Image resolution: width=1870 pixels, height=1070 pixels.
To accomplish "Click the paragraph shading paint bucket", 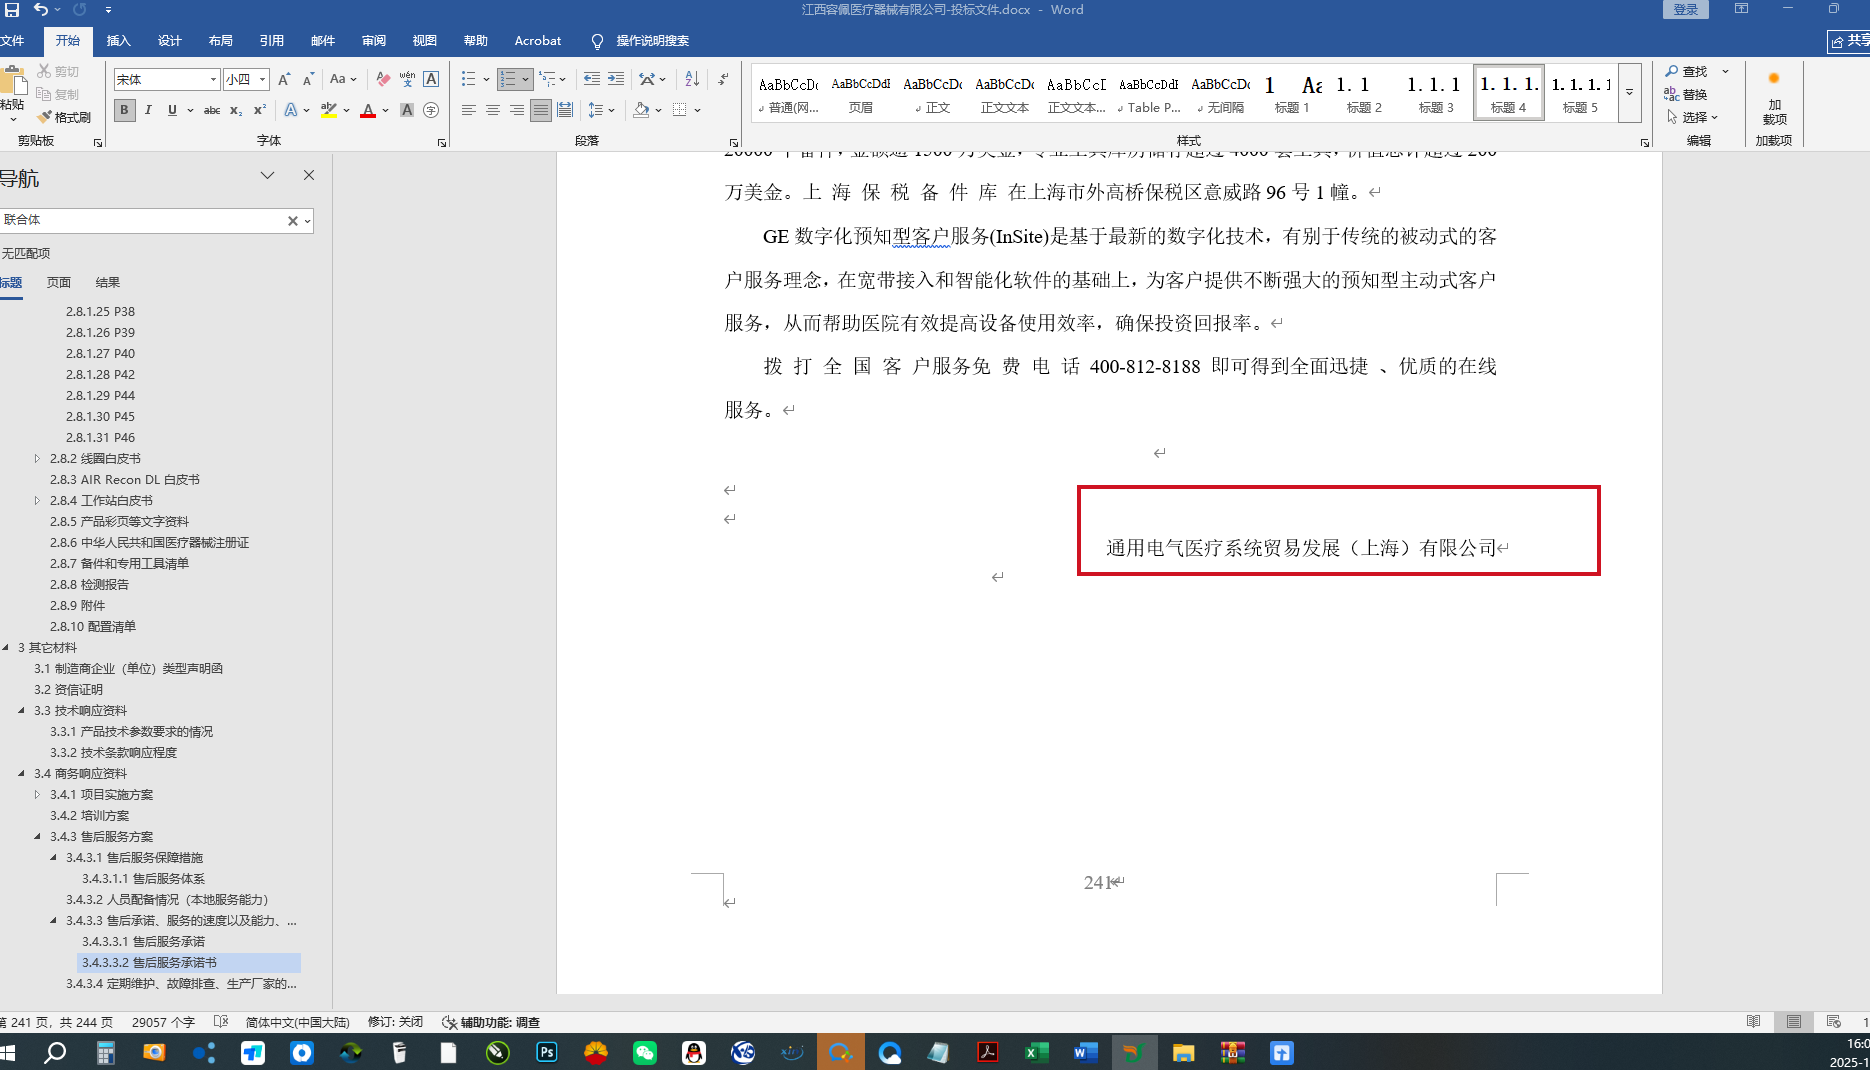I will coord(641,110).
